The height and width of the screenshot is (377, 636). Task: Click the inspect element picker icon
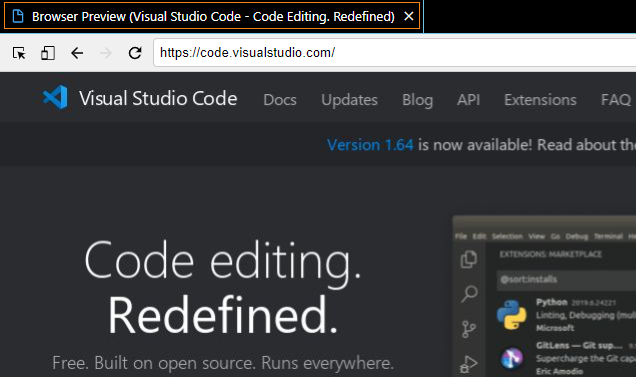tap(19, 53)
